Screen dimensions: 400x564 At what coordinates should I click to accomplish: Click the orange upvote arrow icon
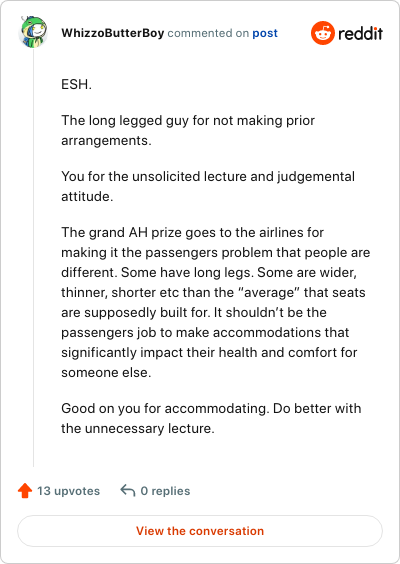point(25,491)
